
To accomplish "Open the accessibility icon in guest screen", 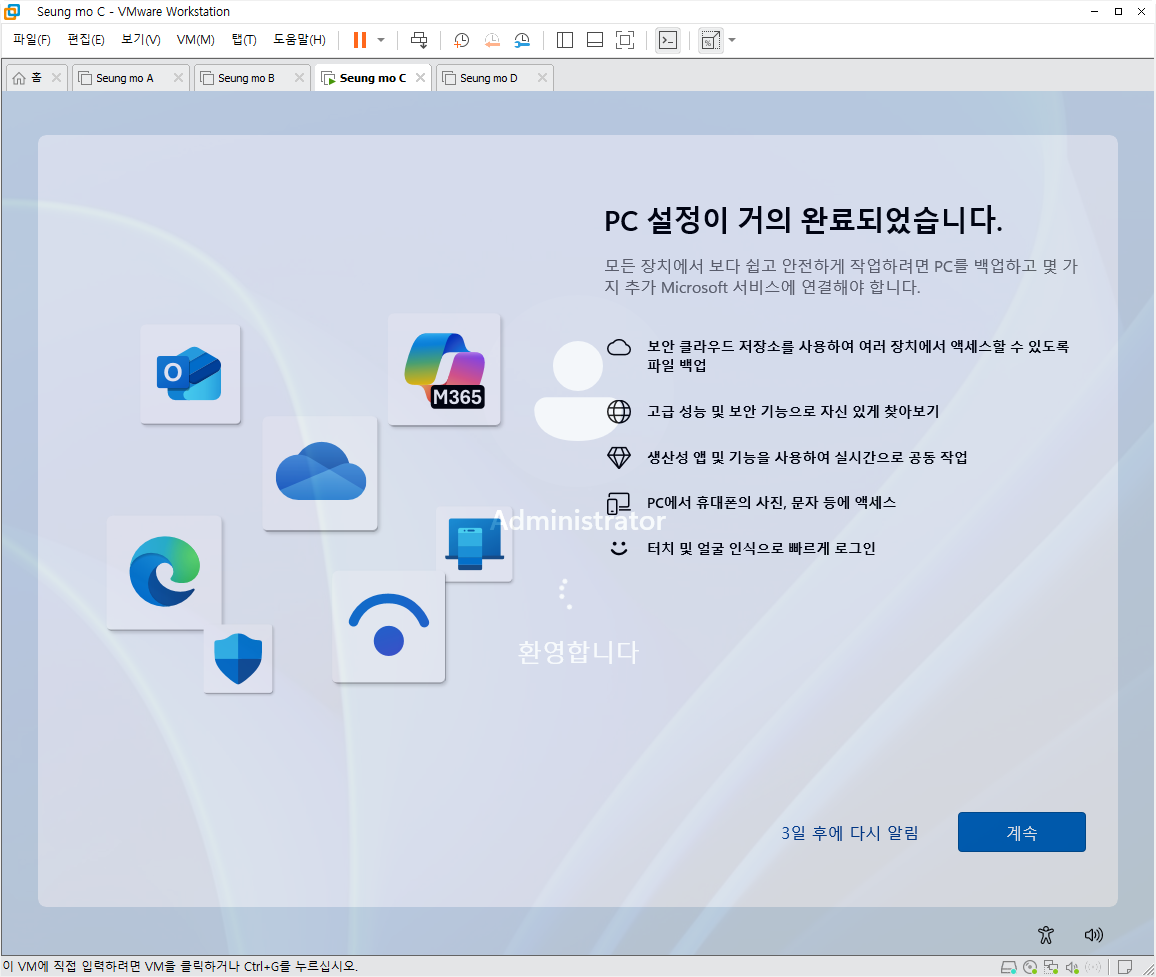I will (1045, 935).
